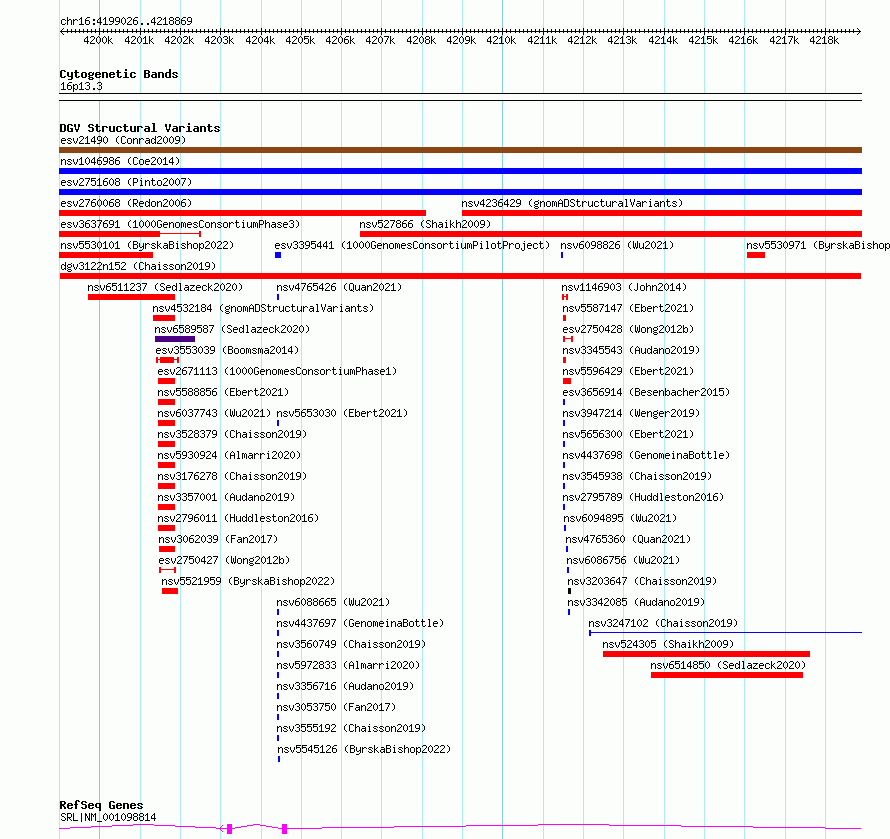Select nsv3203647 (Chaisson2019) label
The image size is (890, 839).
642,581
